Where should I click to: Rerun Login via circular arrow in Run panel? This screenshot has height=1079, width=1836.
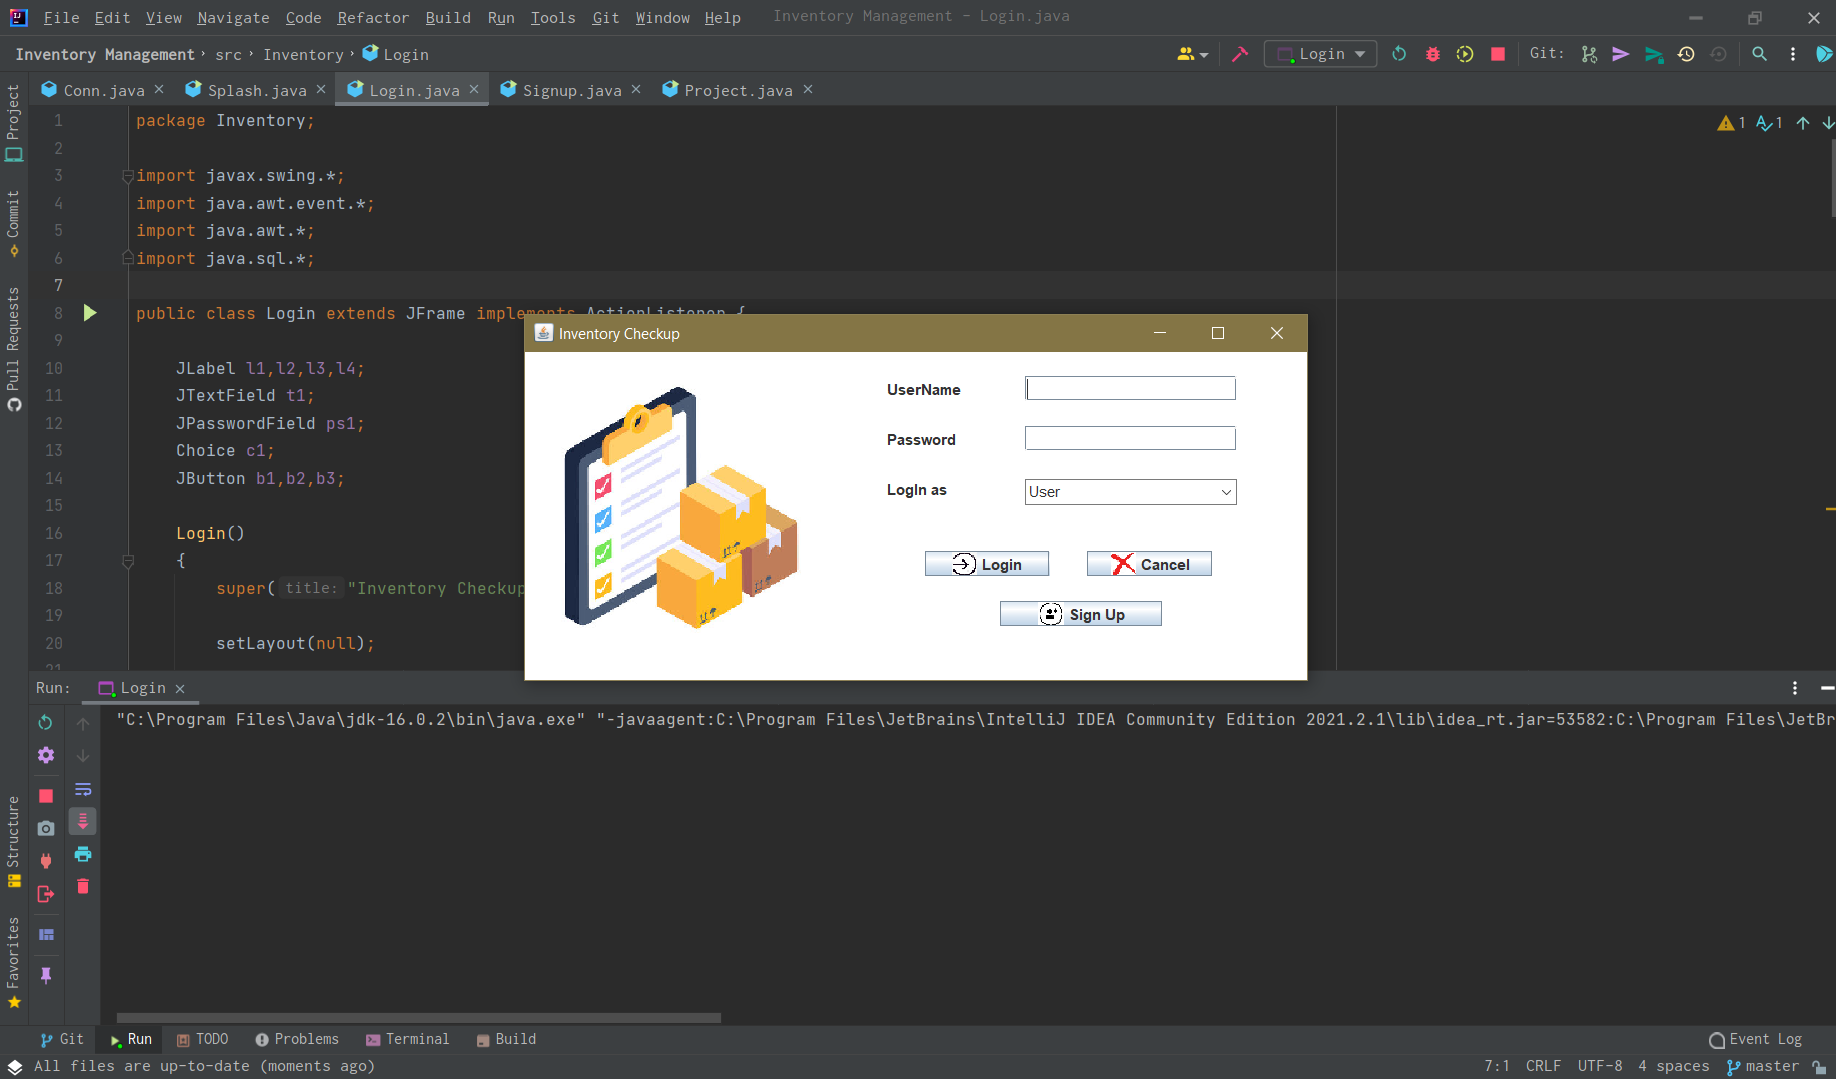point(45,722)
